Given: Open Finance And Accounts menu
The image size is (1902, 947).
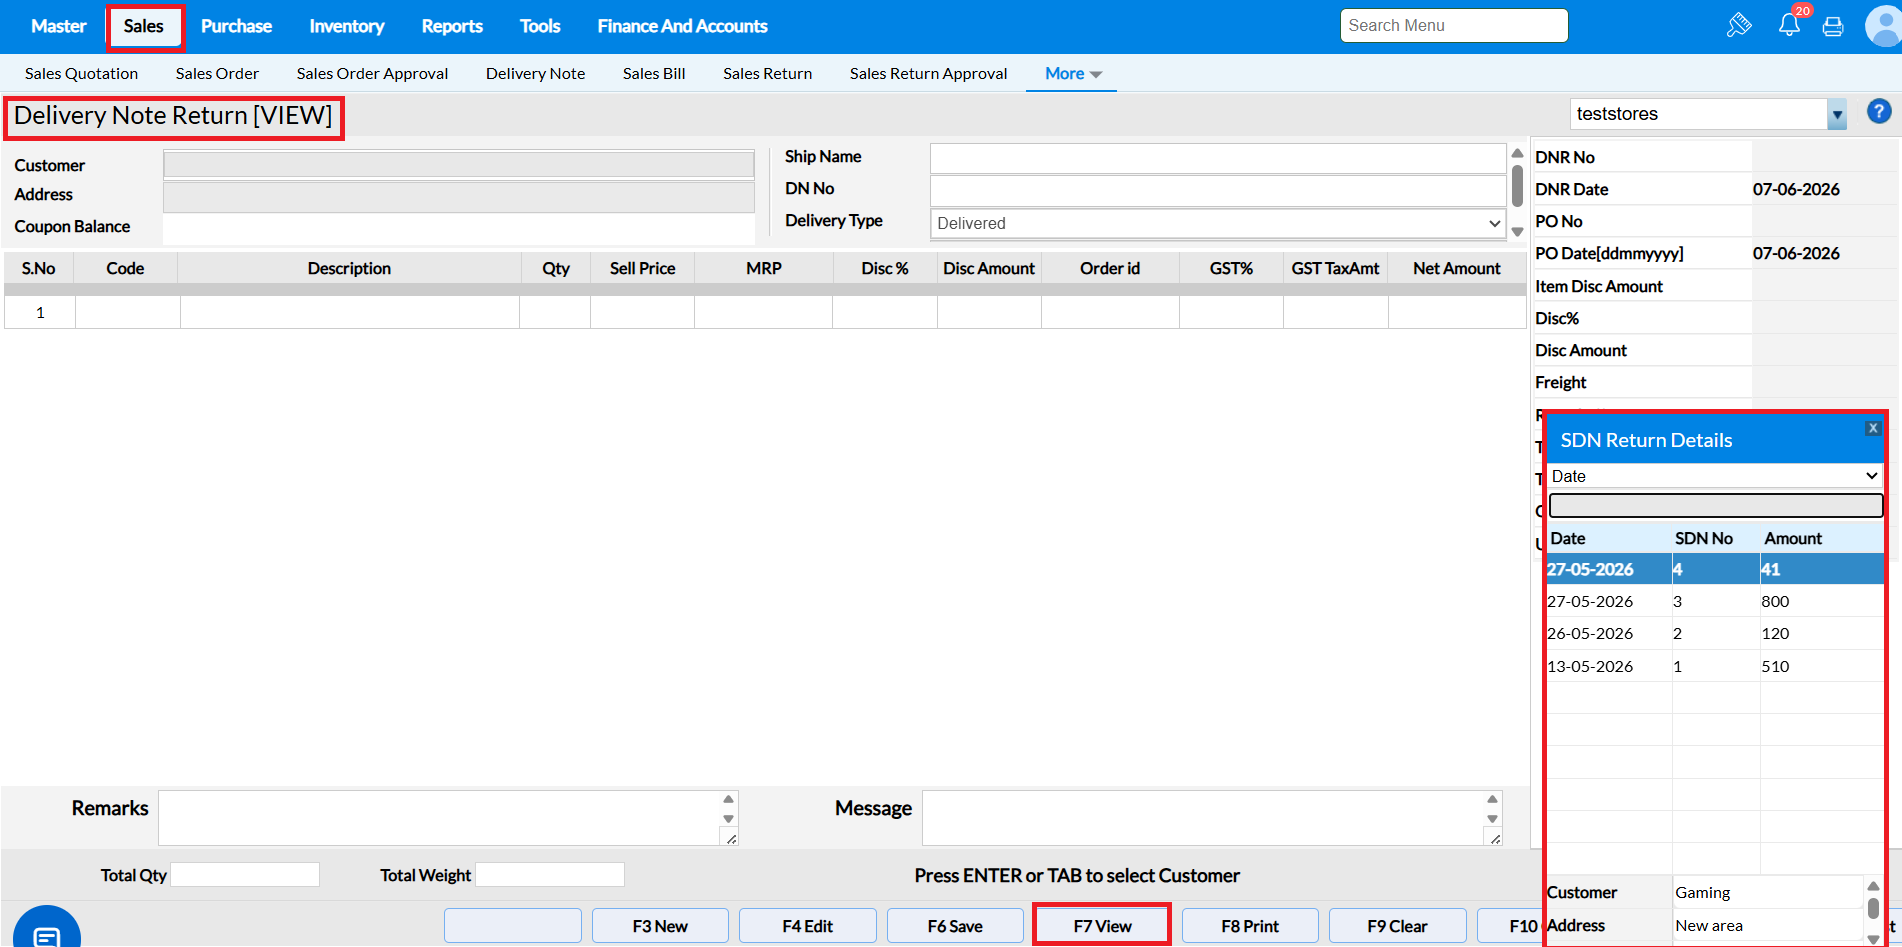Looking at the screenshot, I should [x=682, y=26].
